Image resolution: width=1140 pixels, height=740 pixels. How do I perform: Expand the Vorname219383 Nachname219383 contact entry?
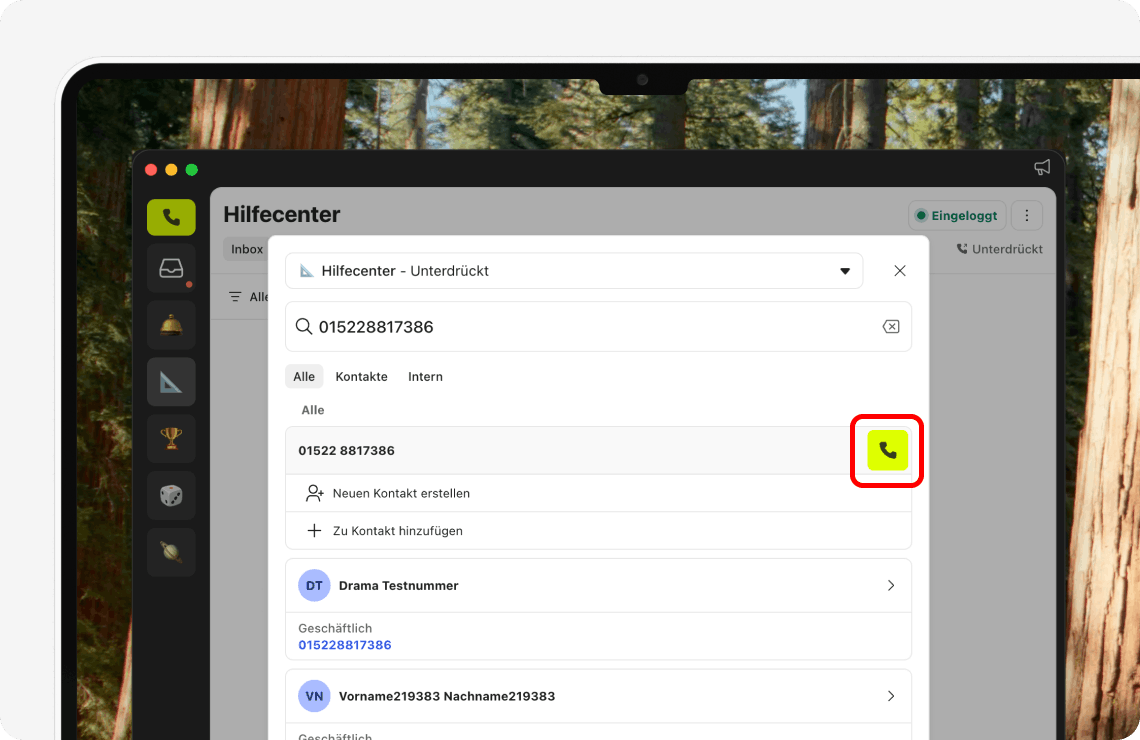pyautogui.click(x=890, y=696)
